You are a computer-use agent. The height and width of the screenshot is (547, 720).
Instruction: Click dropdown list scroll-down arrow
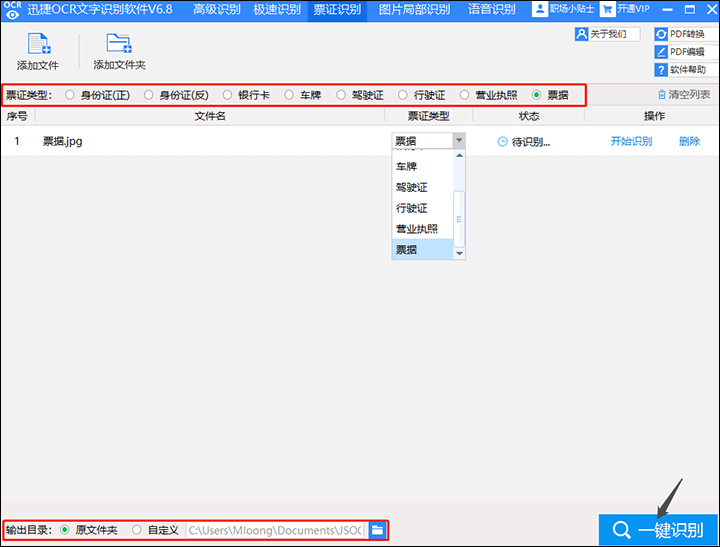[459, 254]
